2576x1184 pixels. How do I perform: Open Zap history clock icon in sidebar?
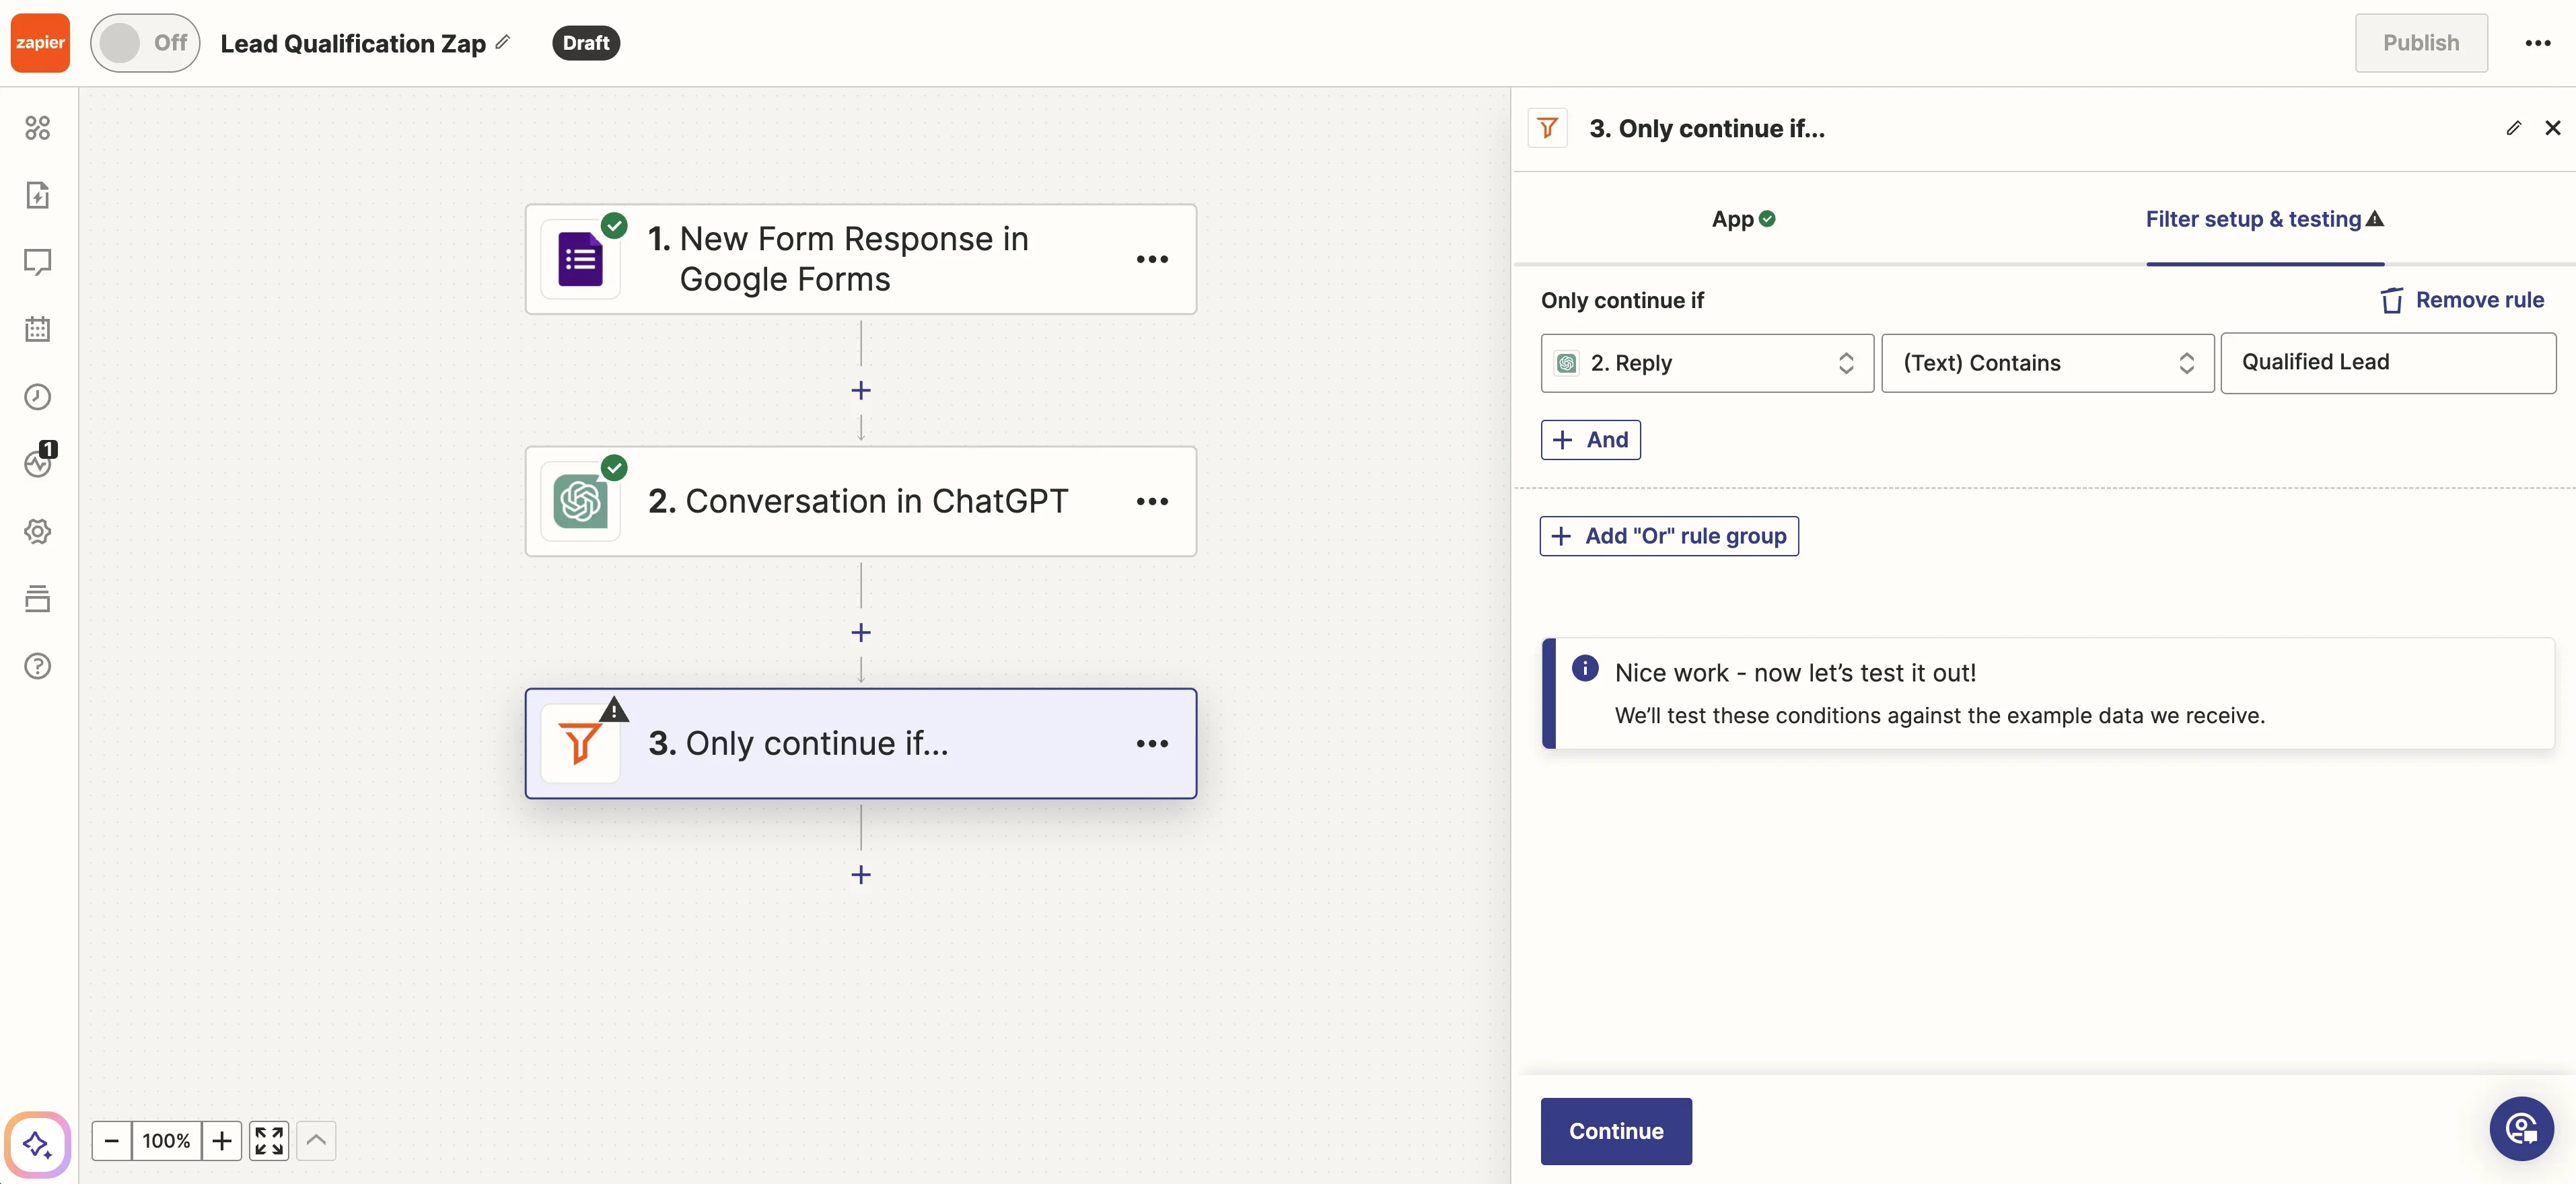(x=38, y=397)
